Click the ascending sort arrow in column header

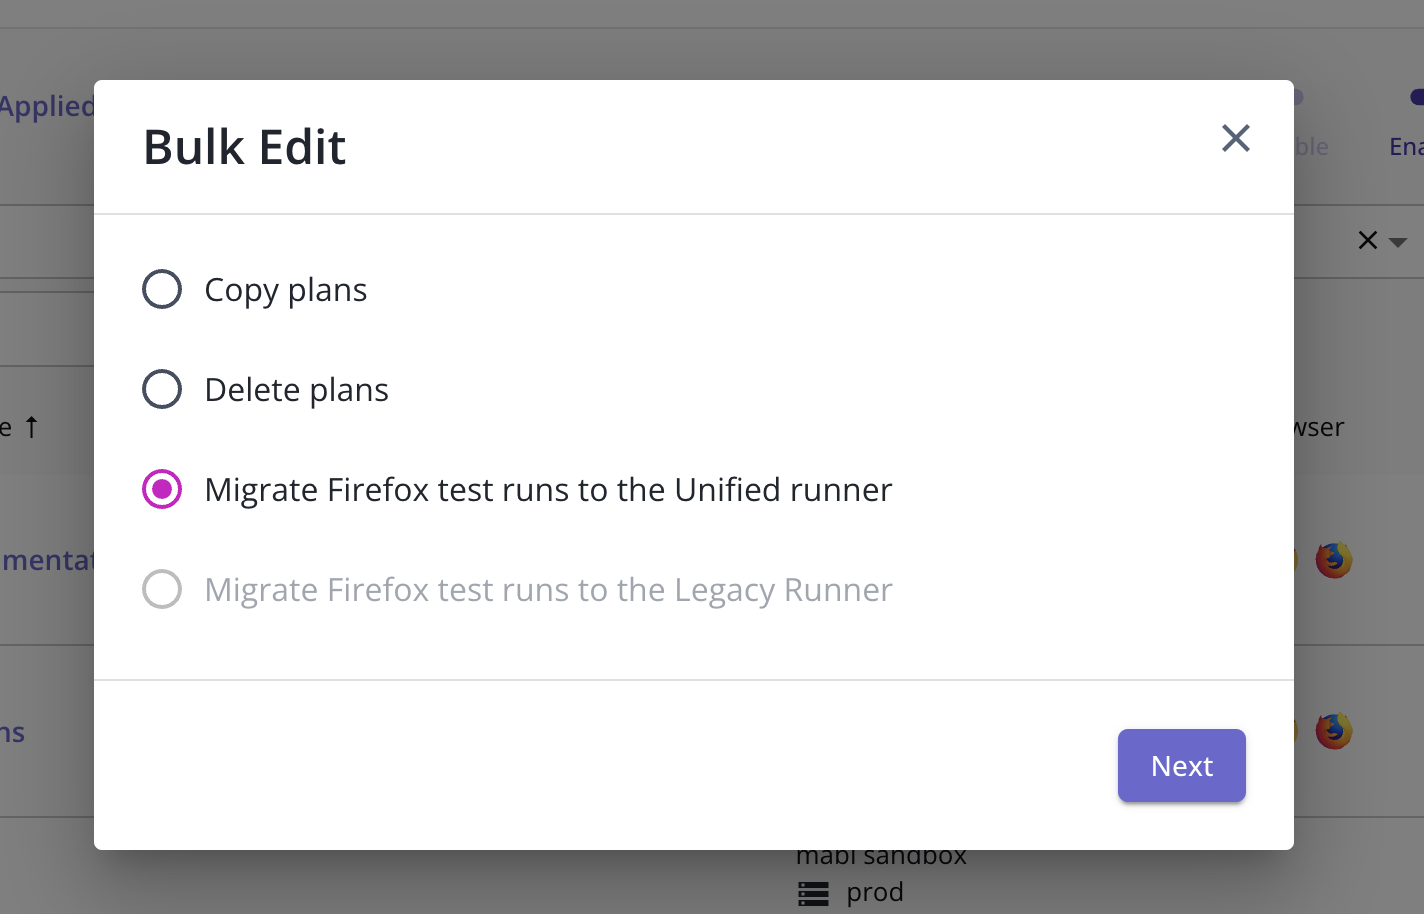click(x=31, y=427)
